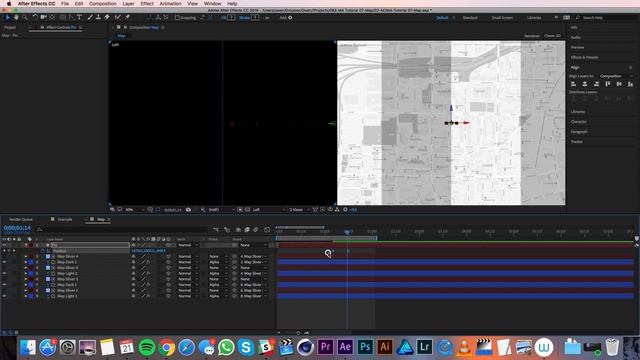Click the Pin layer red label color
The height and width of the screenshot is (360, 640).
[31, 245]
